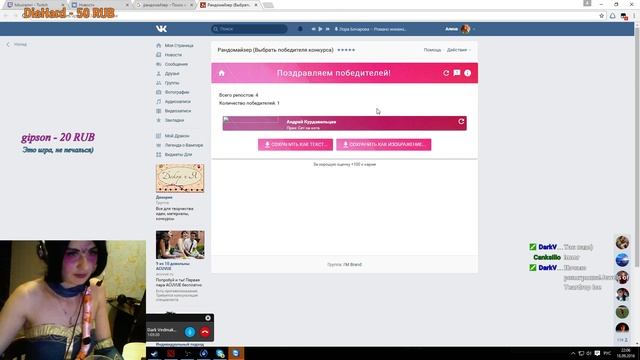Open Моя Страница in sidebar
The image size is (640, 360).
coord(175,45)
